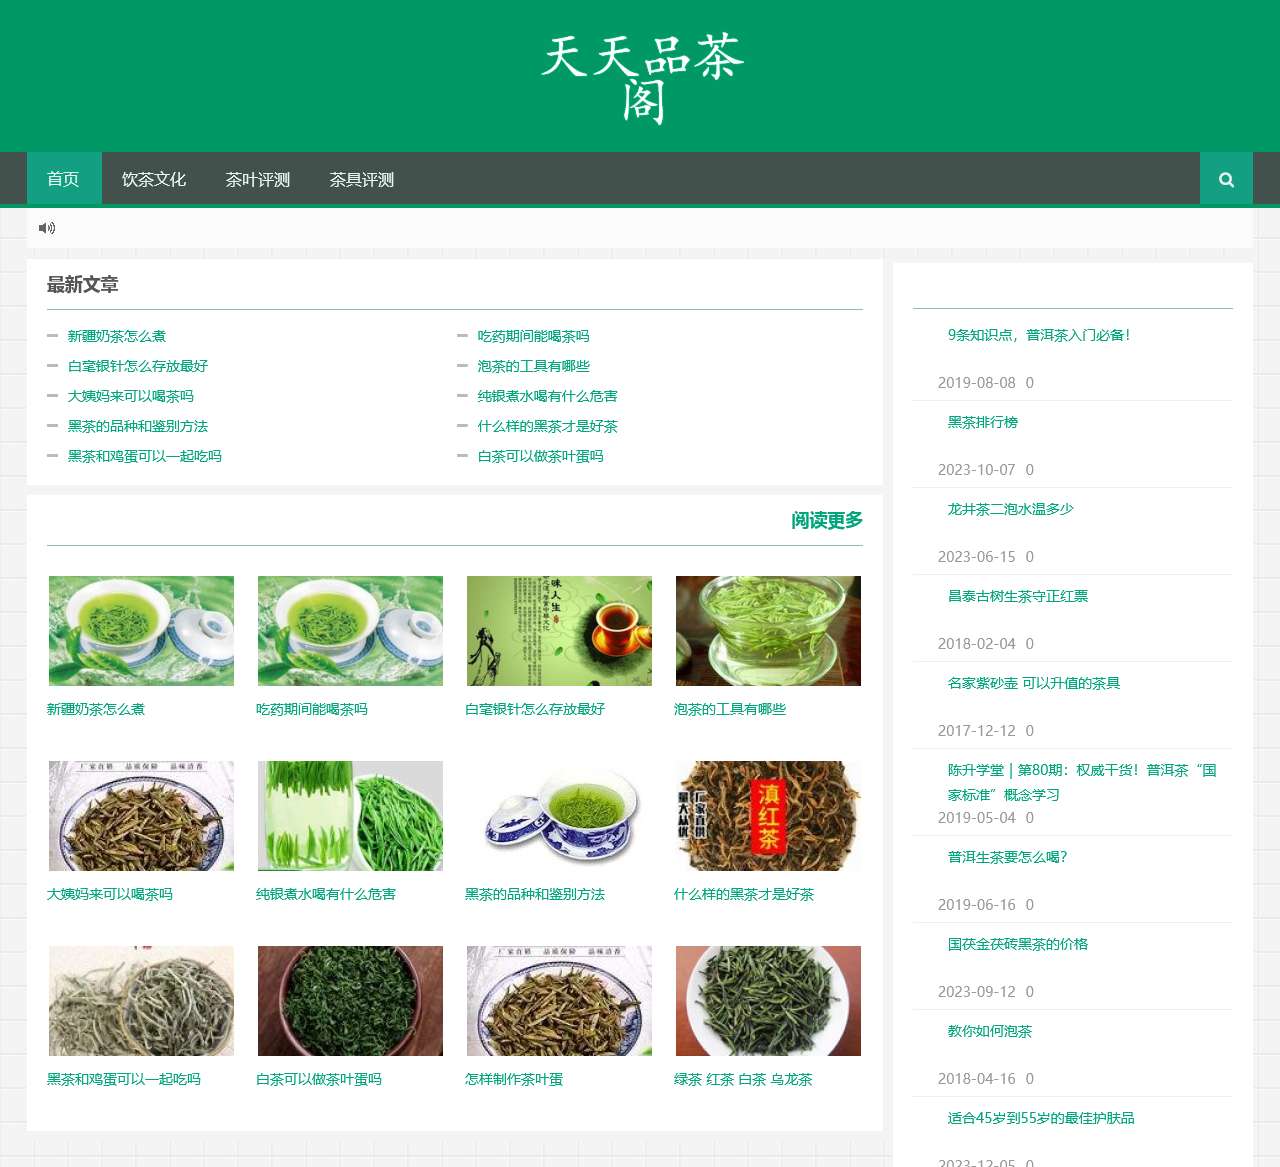Image resolution: width=1280 pixels, height=1167 pixels.
Task: Click the 滇红茶 article thumbnail
Action: [x=767, y=815]
